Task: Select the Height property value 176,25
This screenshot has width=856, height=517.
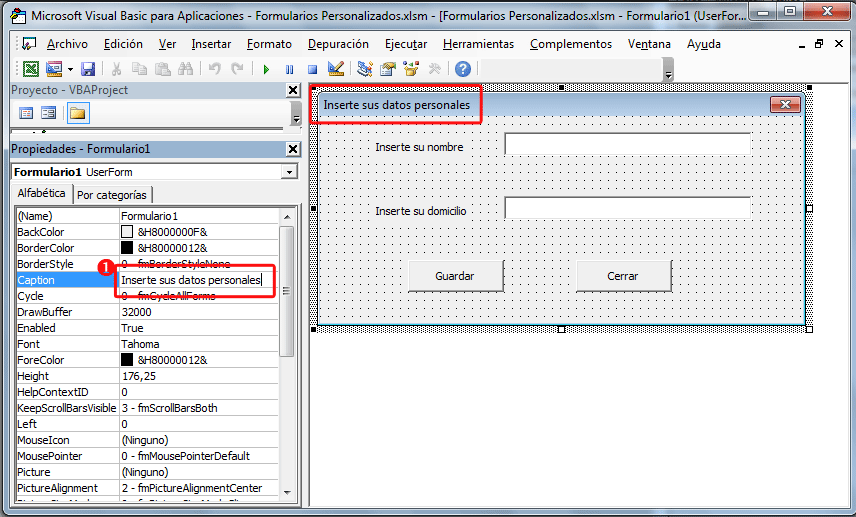Action: 198,376
